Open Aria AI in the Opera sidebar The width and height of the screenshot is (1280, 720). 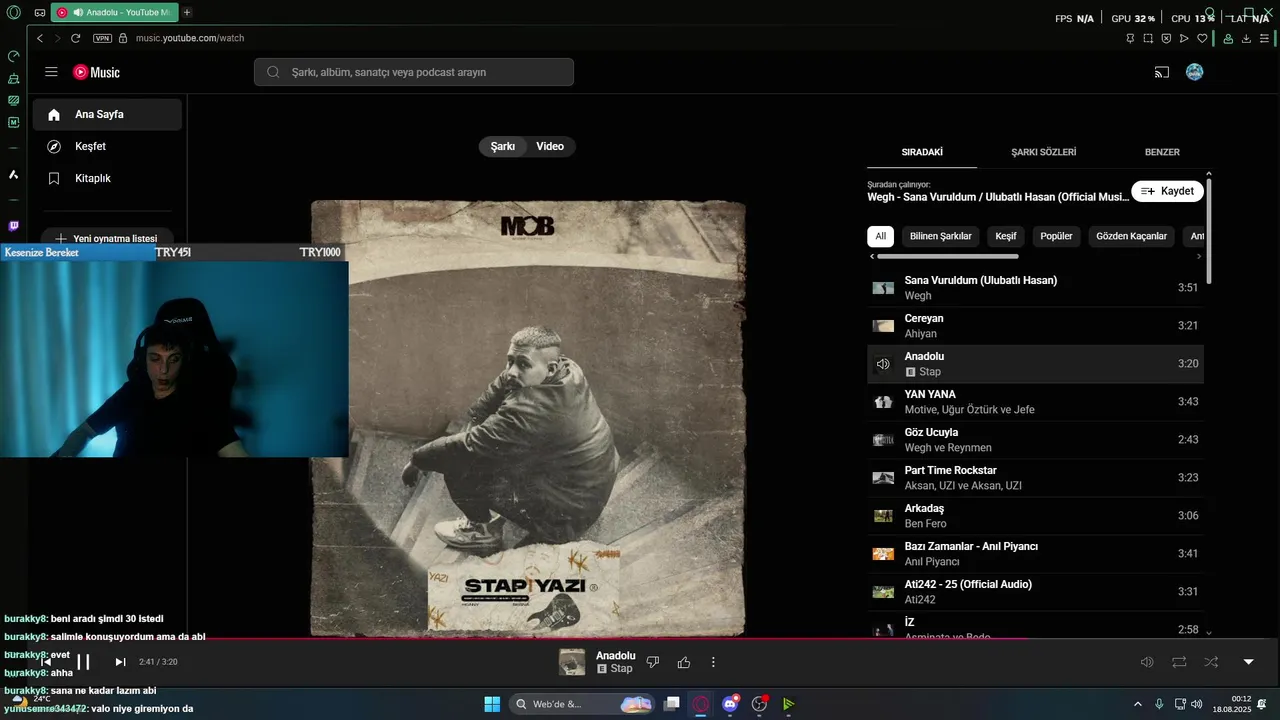(x=13, y=174)
